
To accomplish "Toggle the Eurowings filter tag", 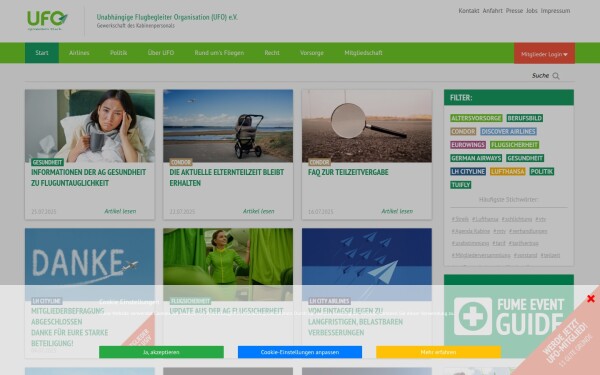I will click(x=468, y=145).
